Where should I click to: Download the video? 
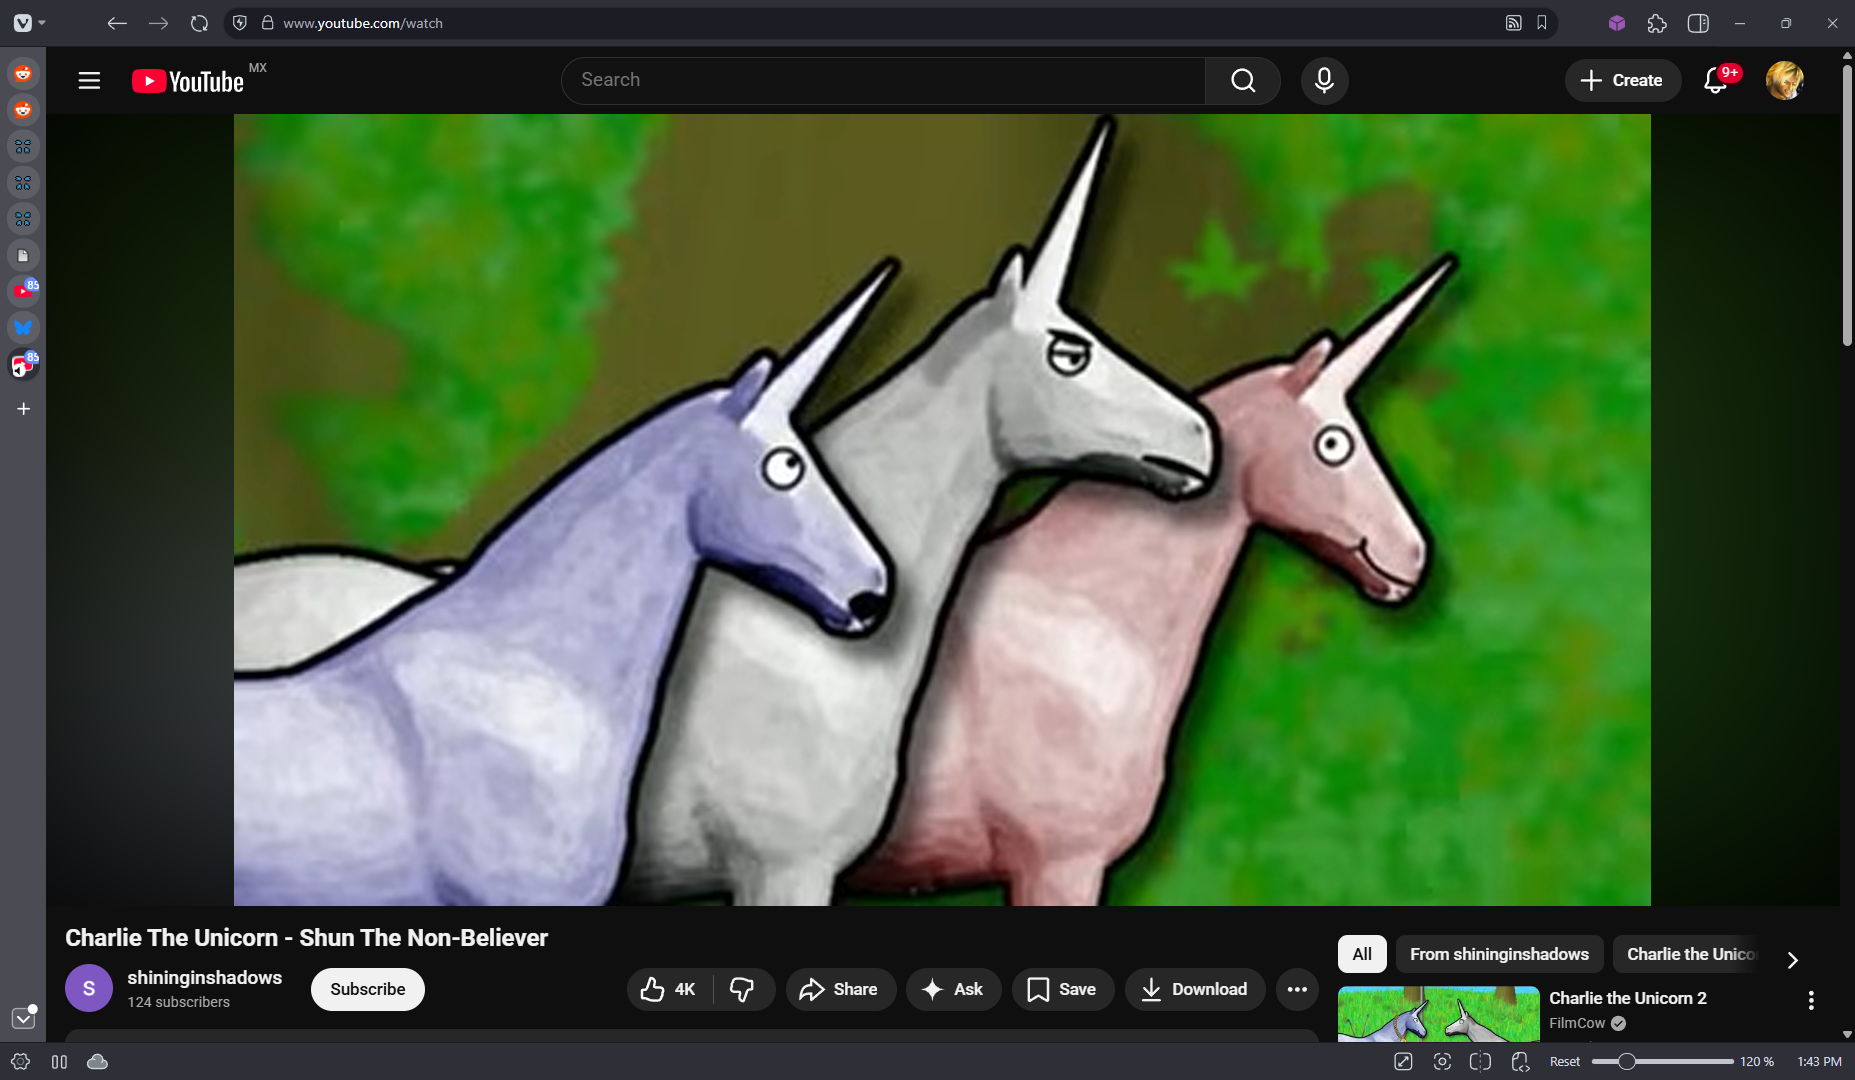1195,989
